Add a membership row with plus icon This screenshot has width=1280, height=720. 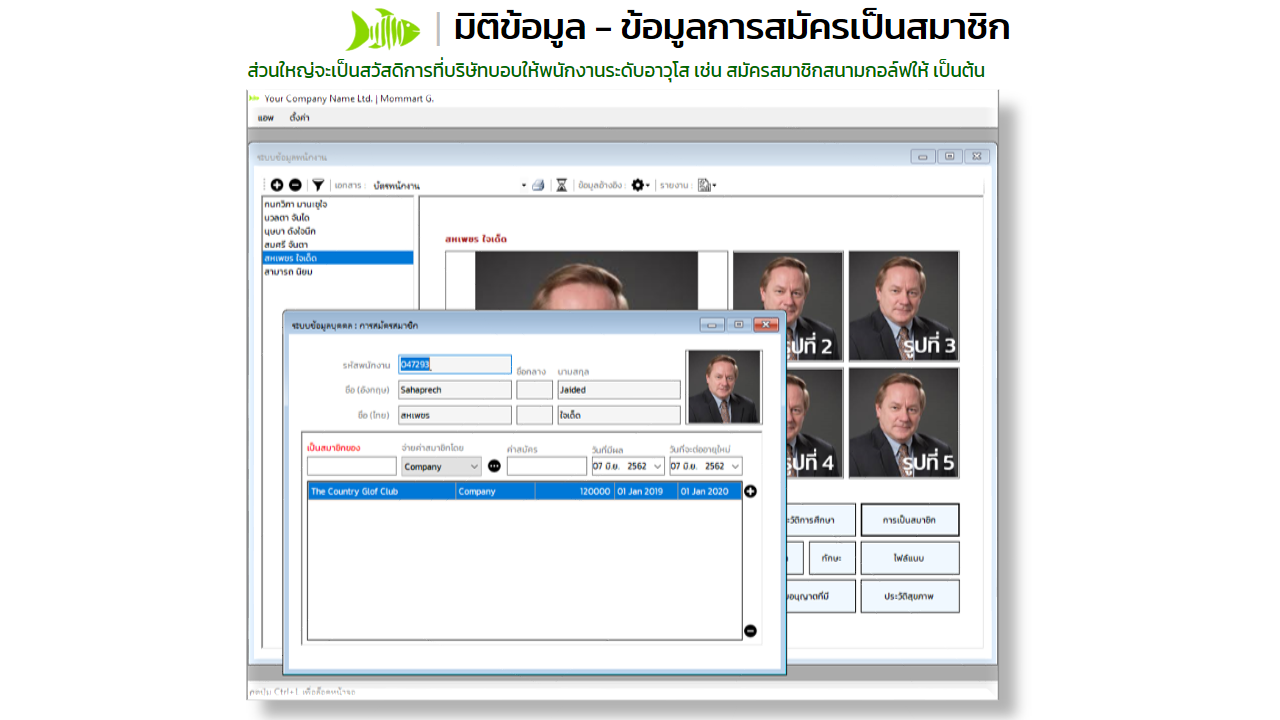point(751,491)
